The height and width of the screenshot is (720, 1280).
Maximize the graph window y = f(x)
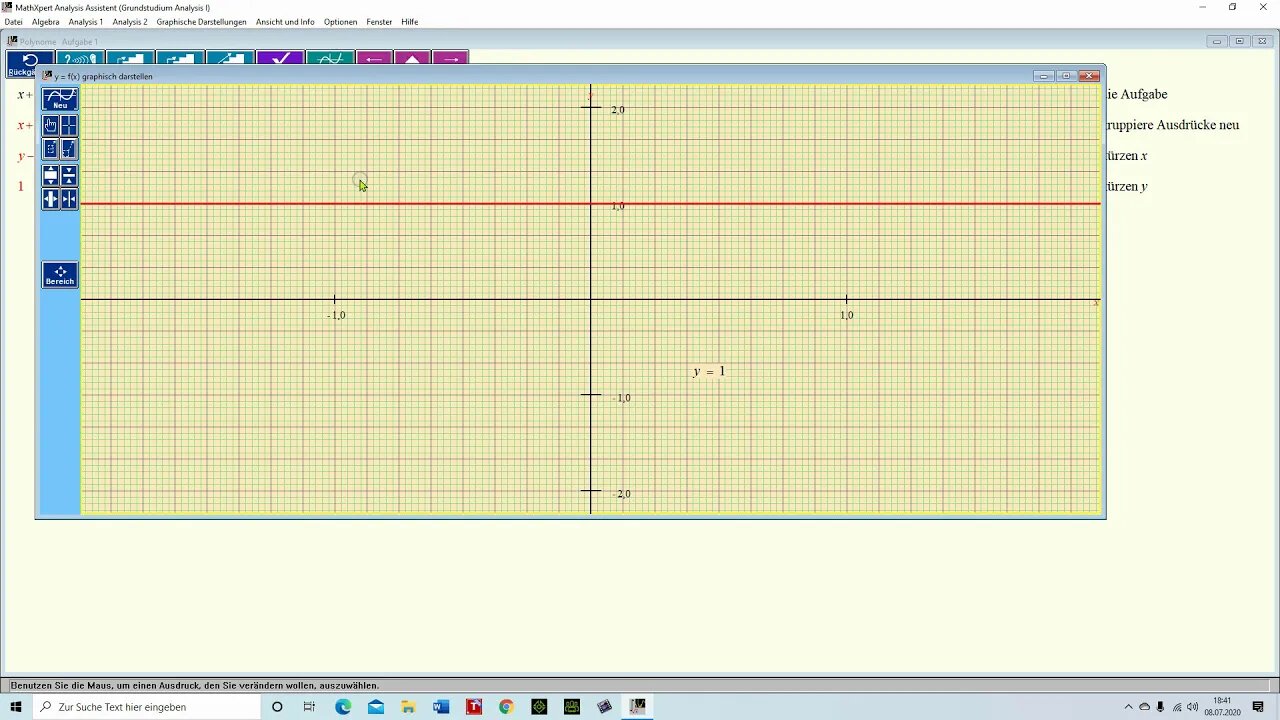(1067, 76)
